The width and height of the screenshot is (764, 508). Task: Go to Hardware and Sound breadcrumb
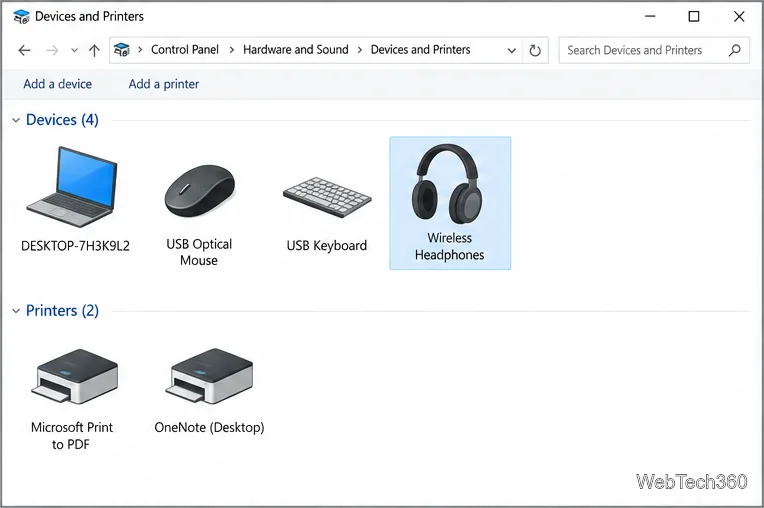pos(296,50)
